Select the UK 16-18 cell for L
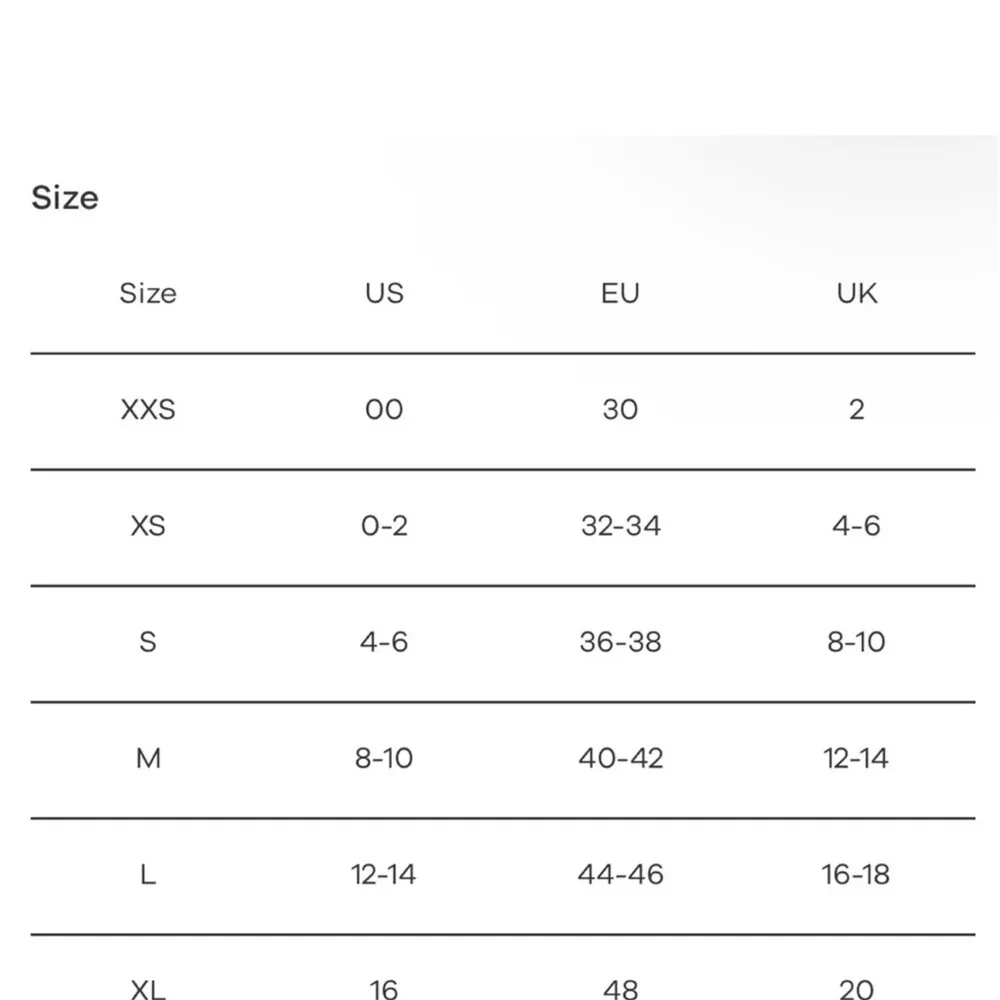 point(856,874)
